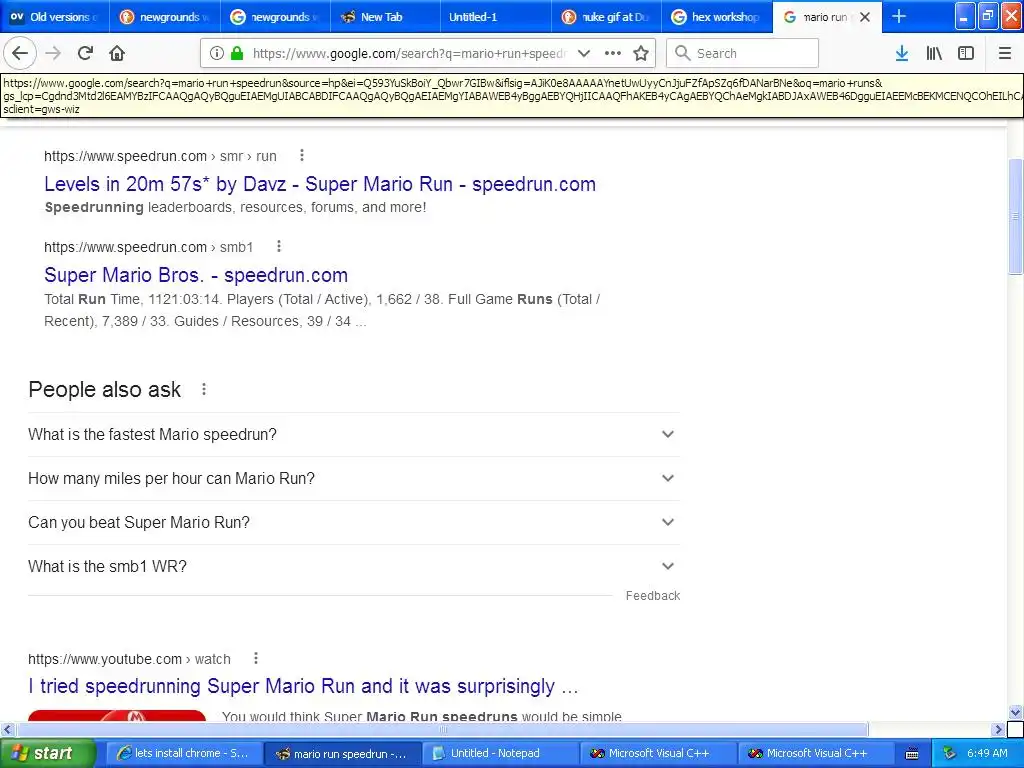Click the forward navigation arrow
Viewport: 1024px width, 768px height.
(53, 53)
